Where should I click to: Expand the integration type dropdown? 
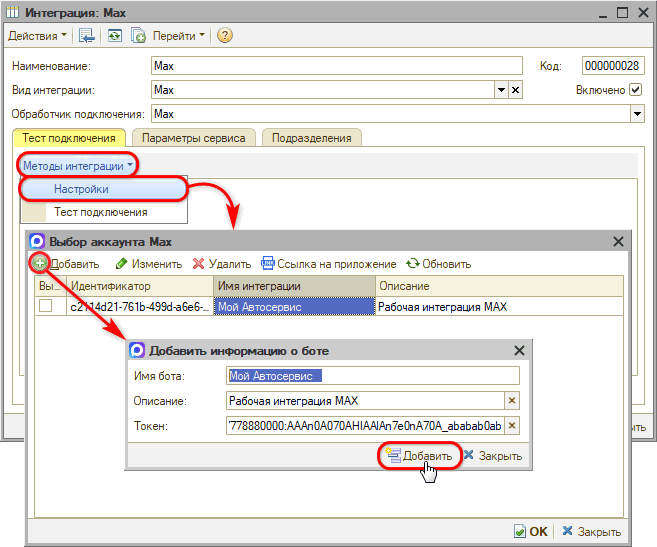(x=501, y=90)
